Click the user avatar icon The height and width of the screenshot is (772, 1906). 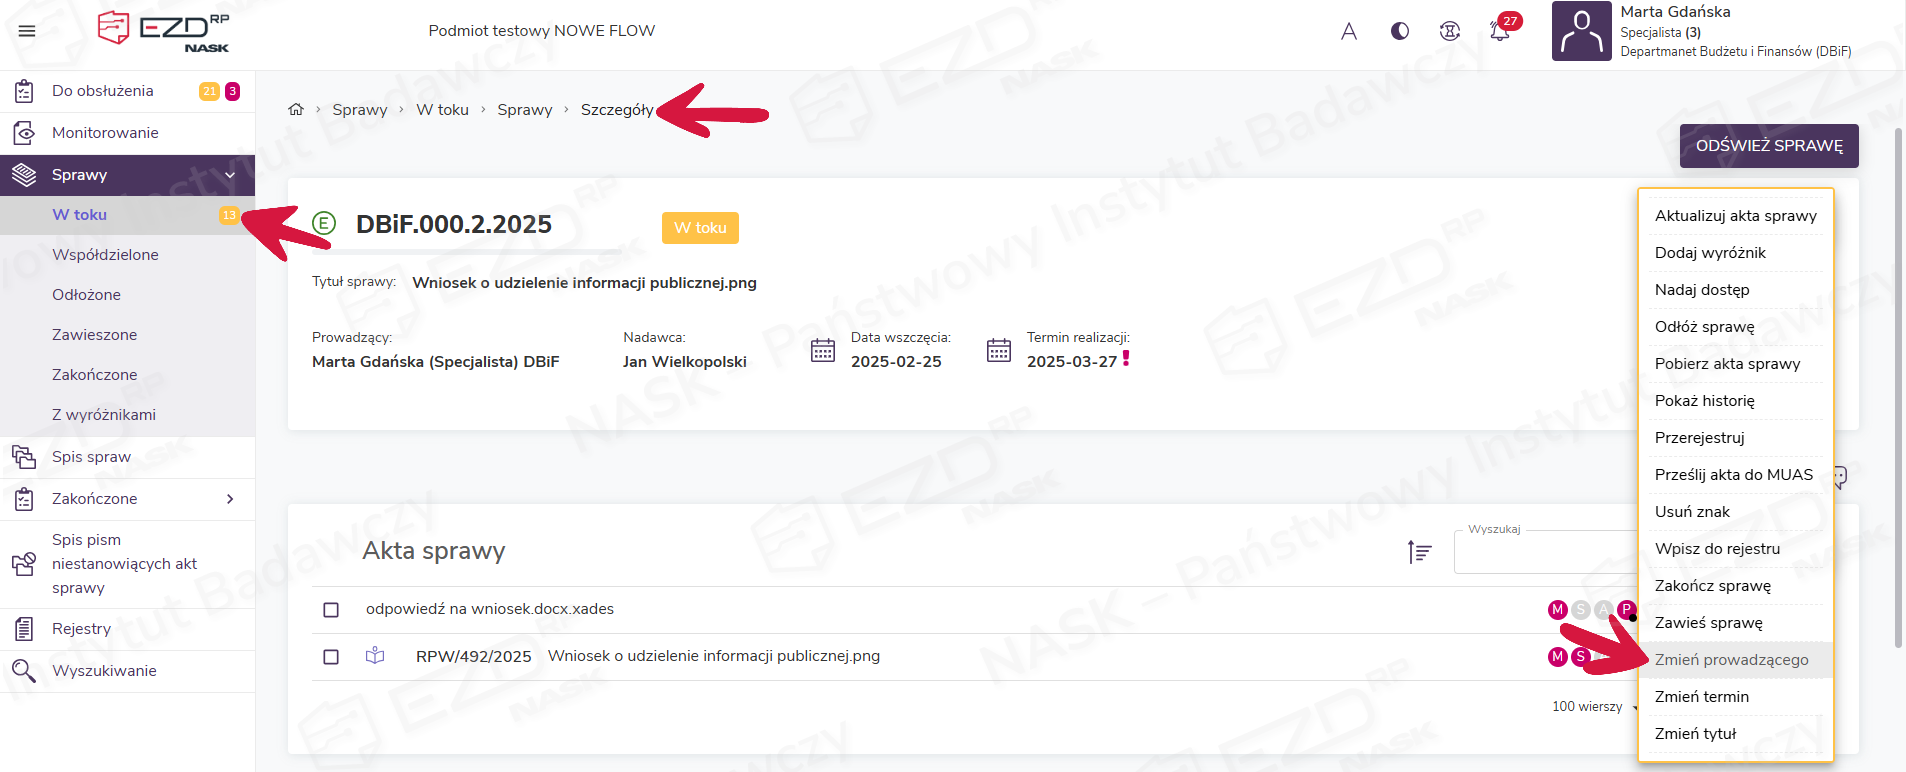pos(1581,31)
